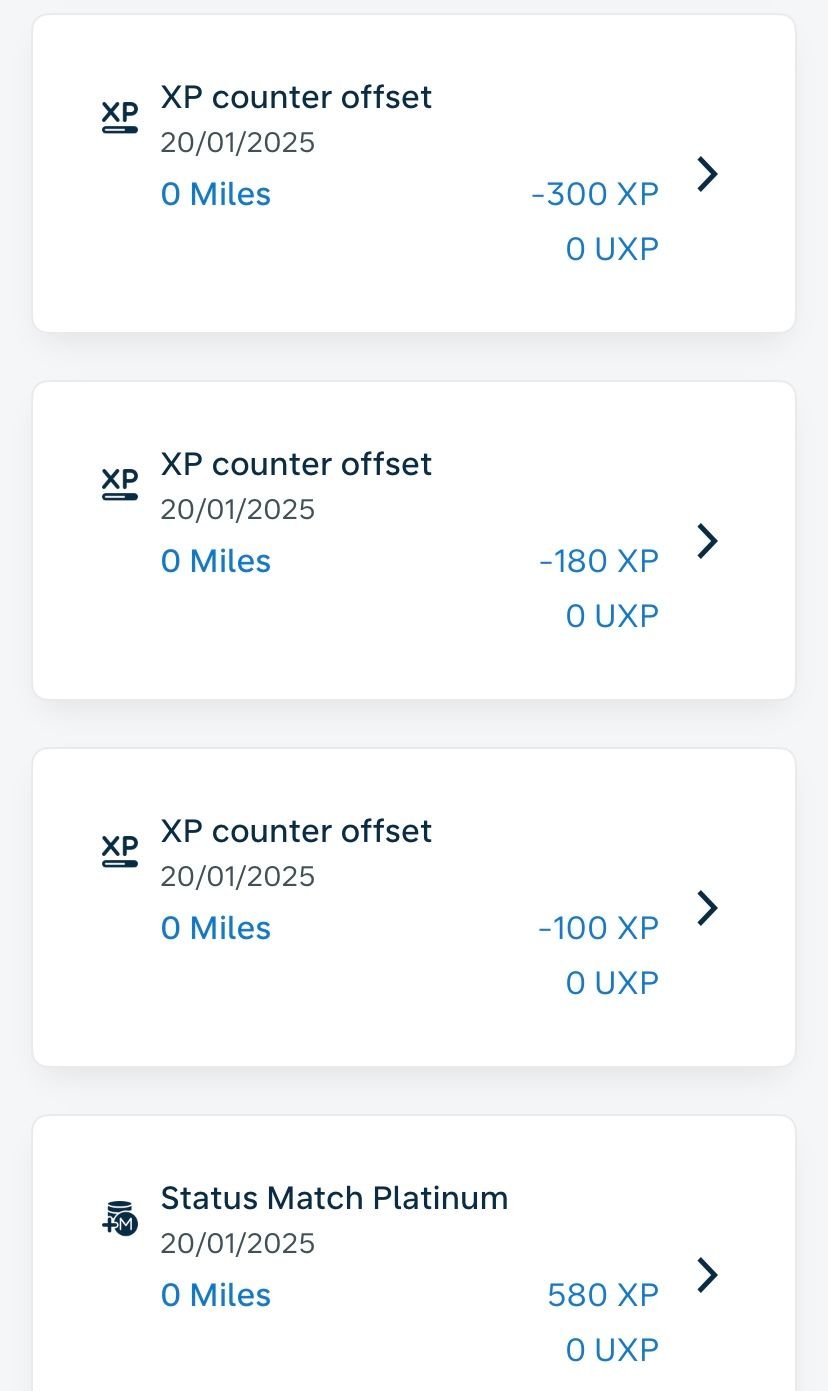Click the XP icon on the -180 XP card

pos(120,484)
